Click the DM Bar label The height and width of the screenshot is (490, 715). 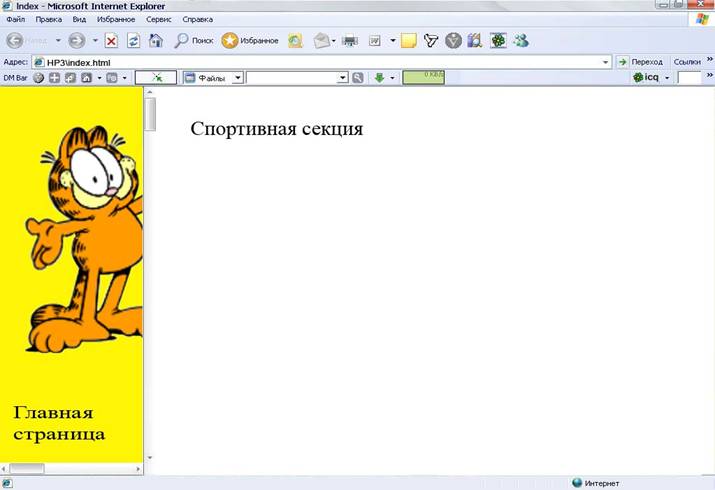click(16, 78)
